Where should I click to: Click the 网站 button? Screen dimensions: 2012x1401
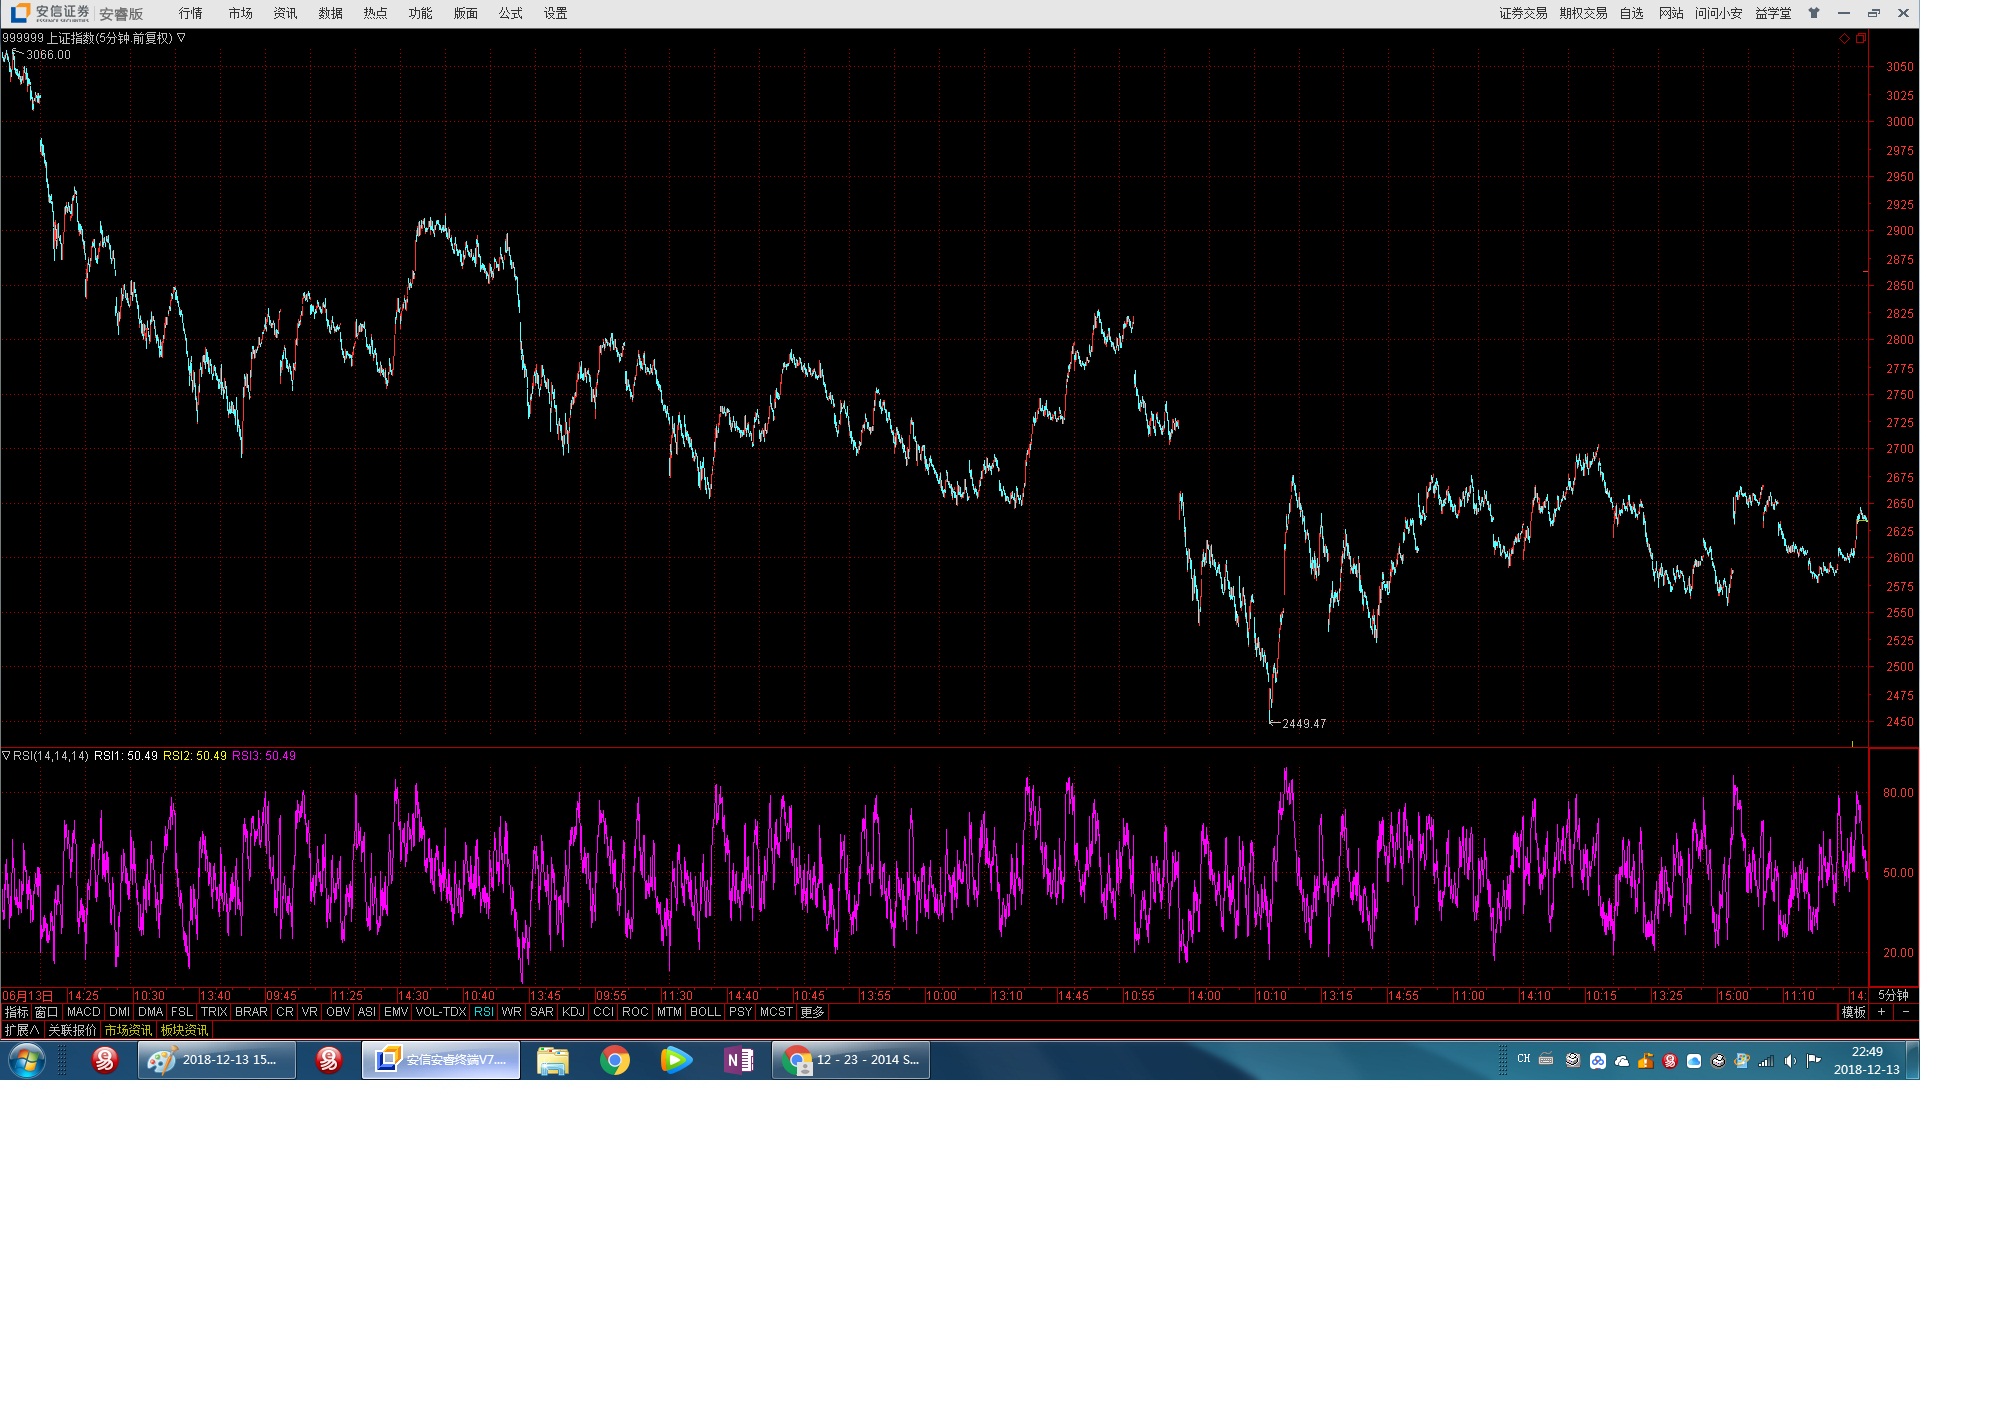[1671, 13]
